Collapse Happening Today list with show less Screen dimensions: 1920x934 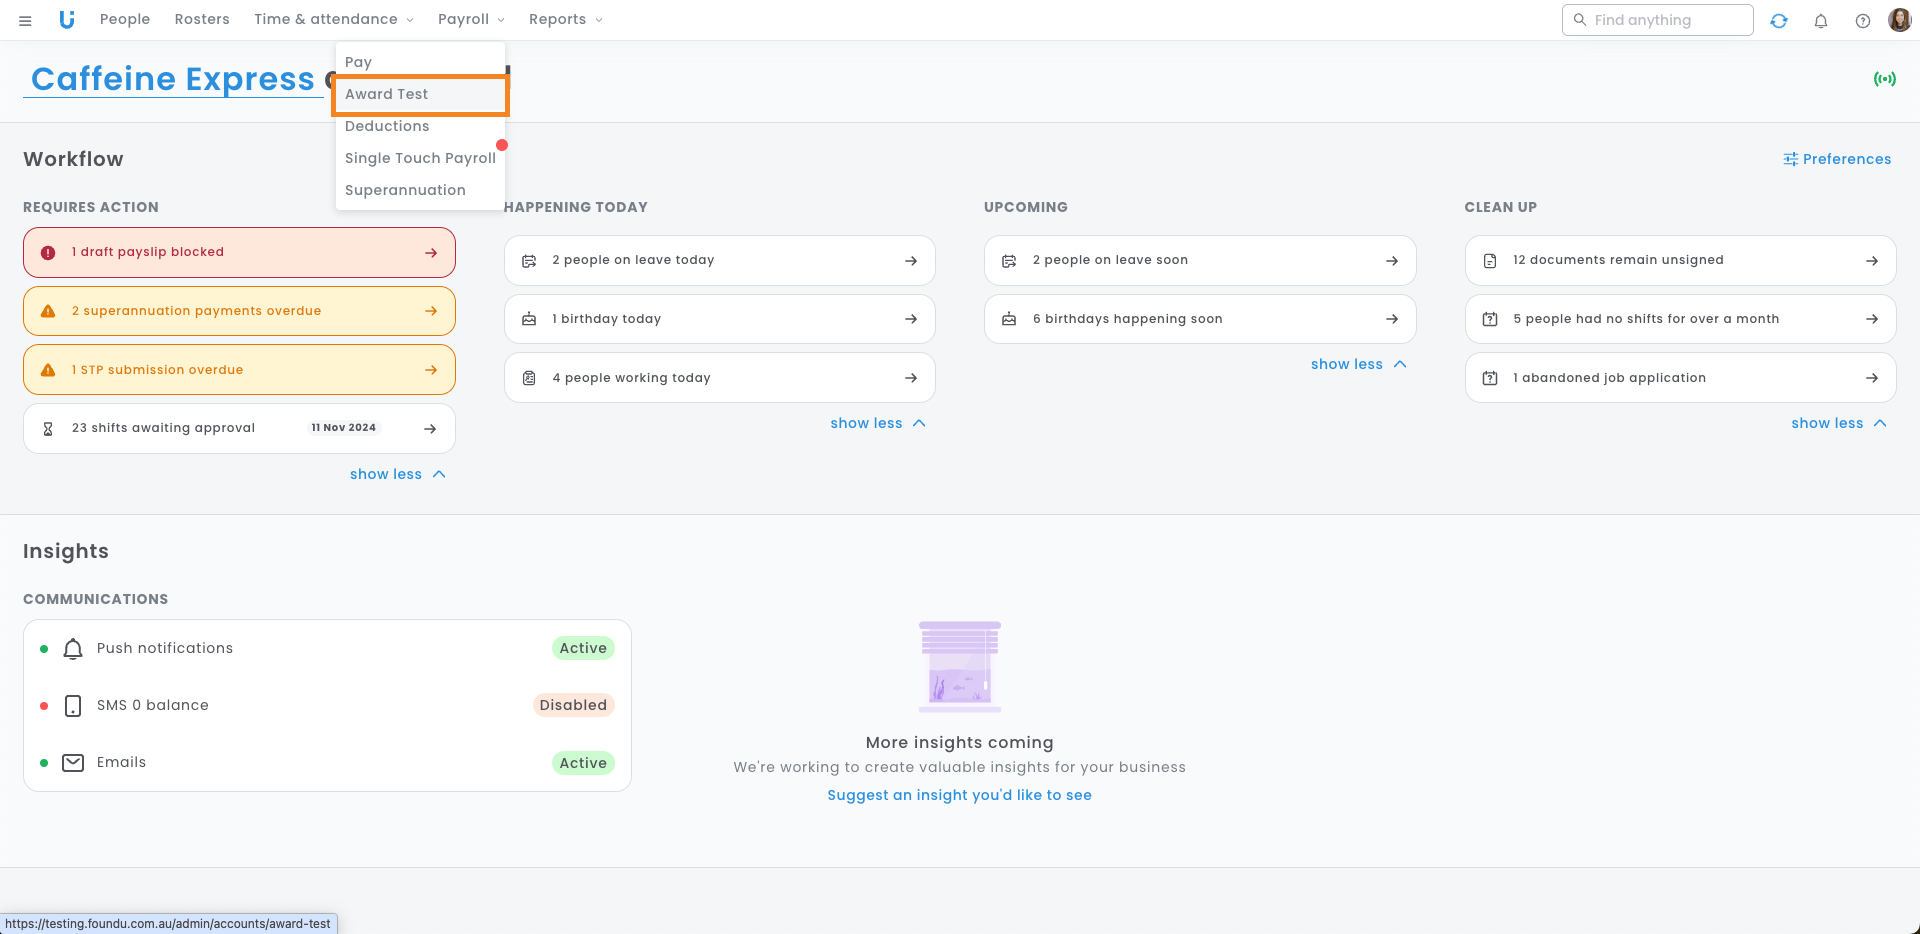click(x=877, y=423)
